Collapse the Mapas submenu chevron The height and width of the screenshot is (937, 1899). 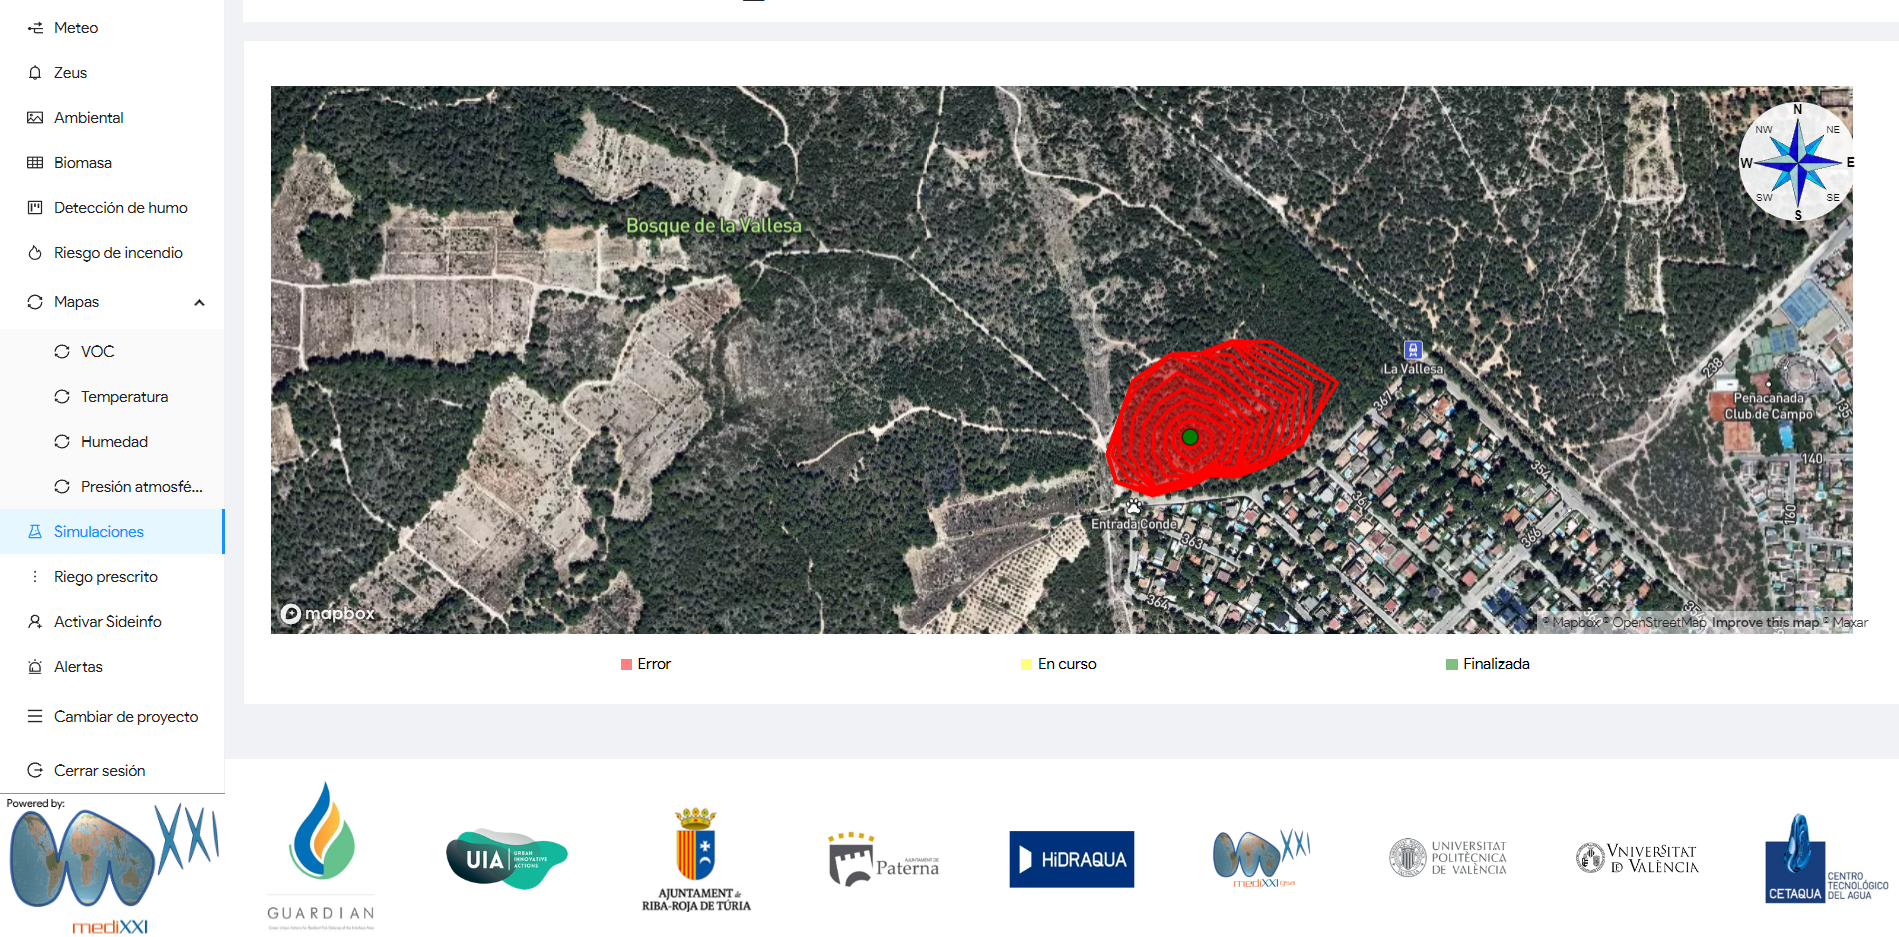pos(199,302)
